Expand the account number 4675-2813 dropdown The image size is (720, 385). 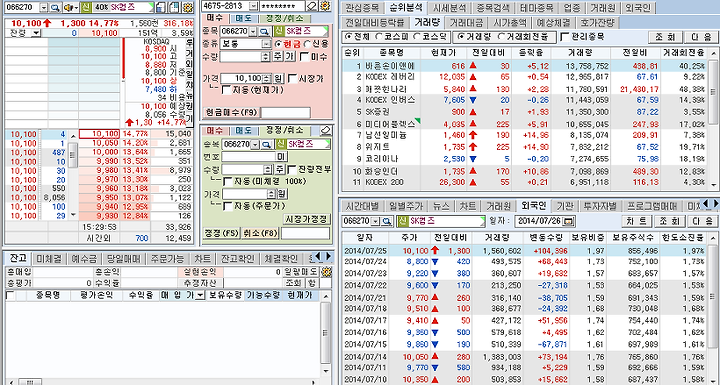(x=253, y=6)
